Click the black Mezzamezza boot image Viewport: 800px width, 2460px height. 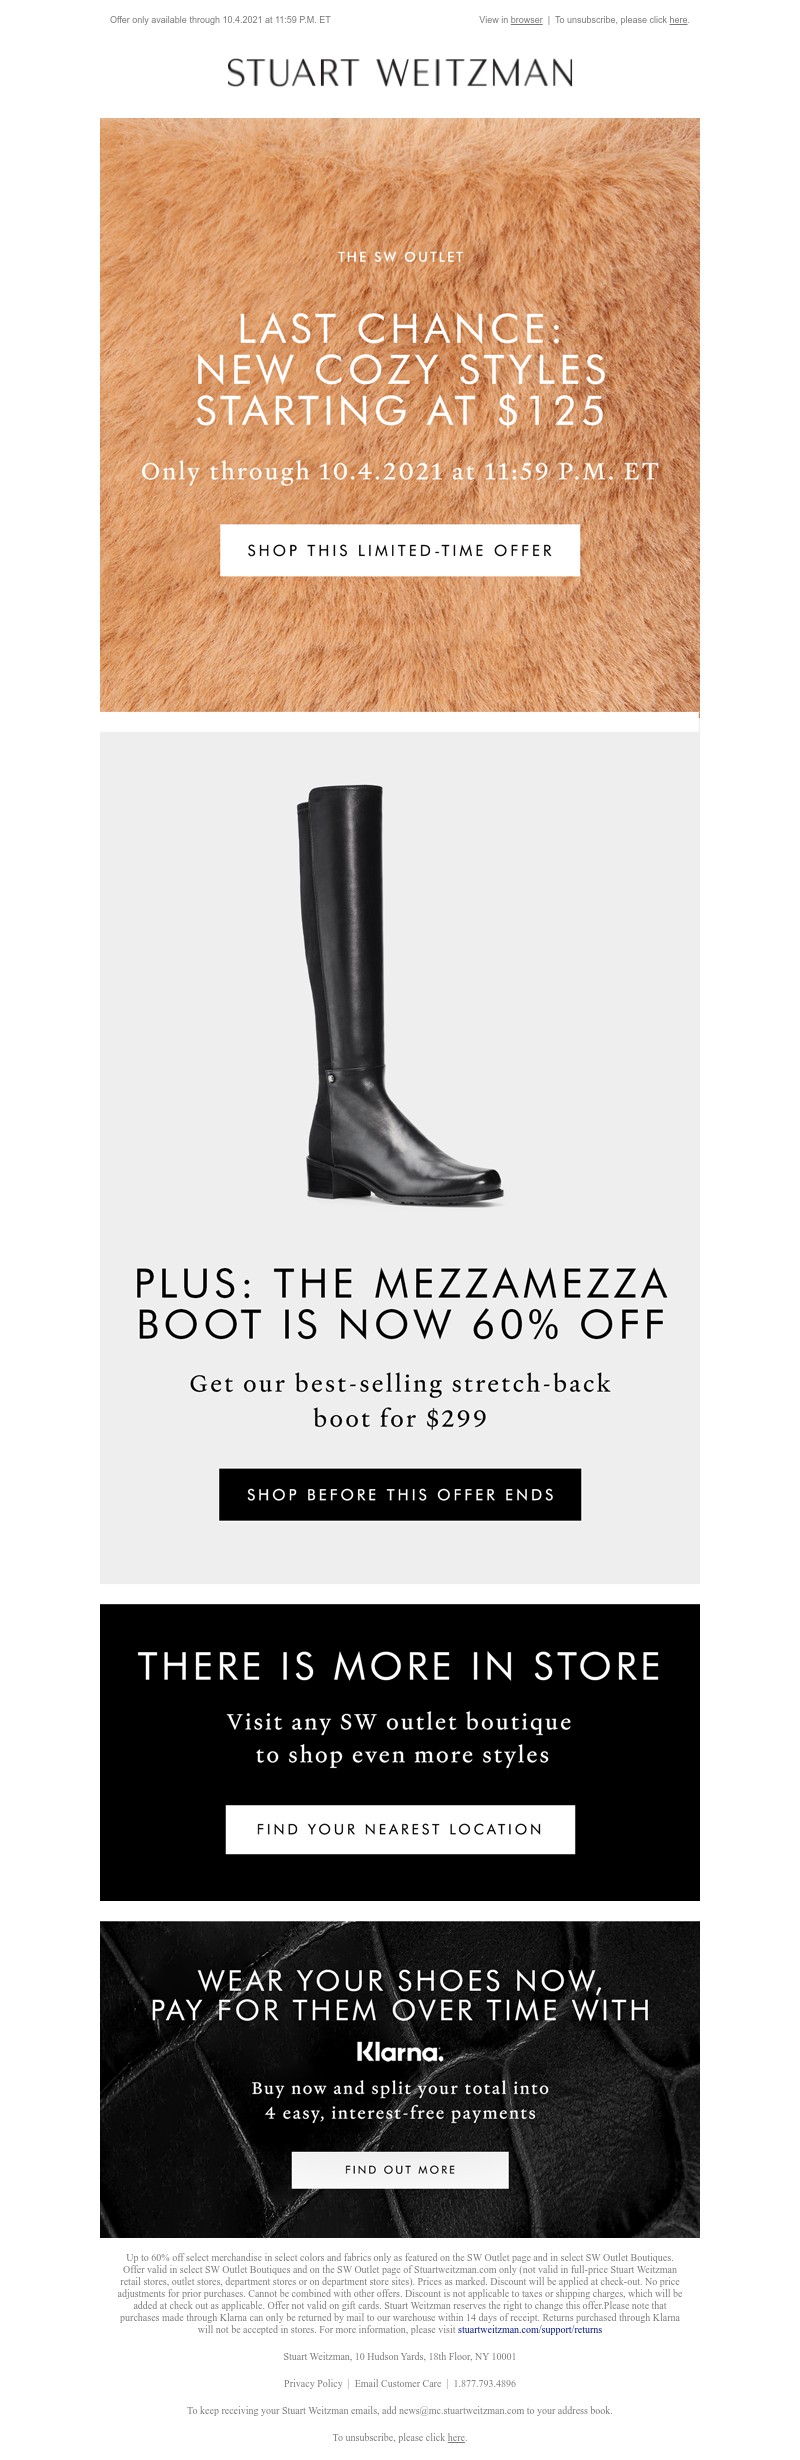[x=400, y=993]
